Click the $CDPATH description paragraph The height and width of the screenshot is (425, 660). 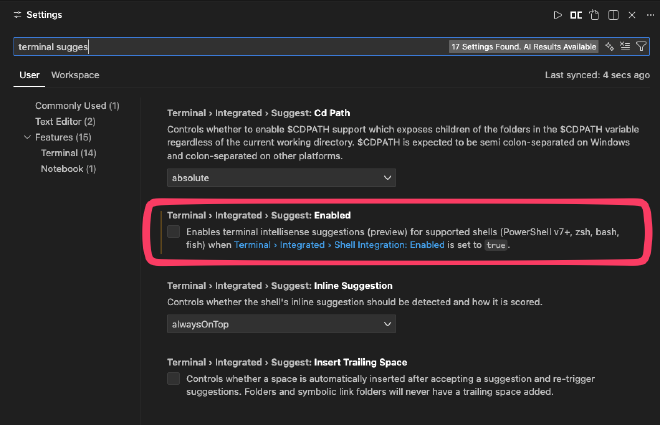point(403,142)
